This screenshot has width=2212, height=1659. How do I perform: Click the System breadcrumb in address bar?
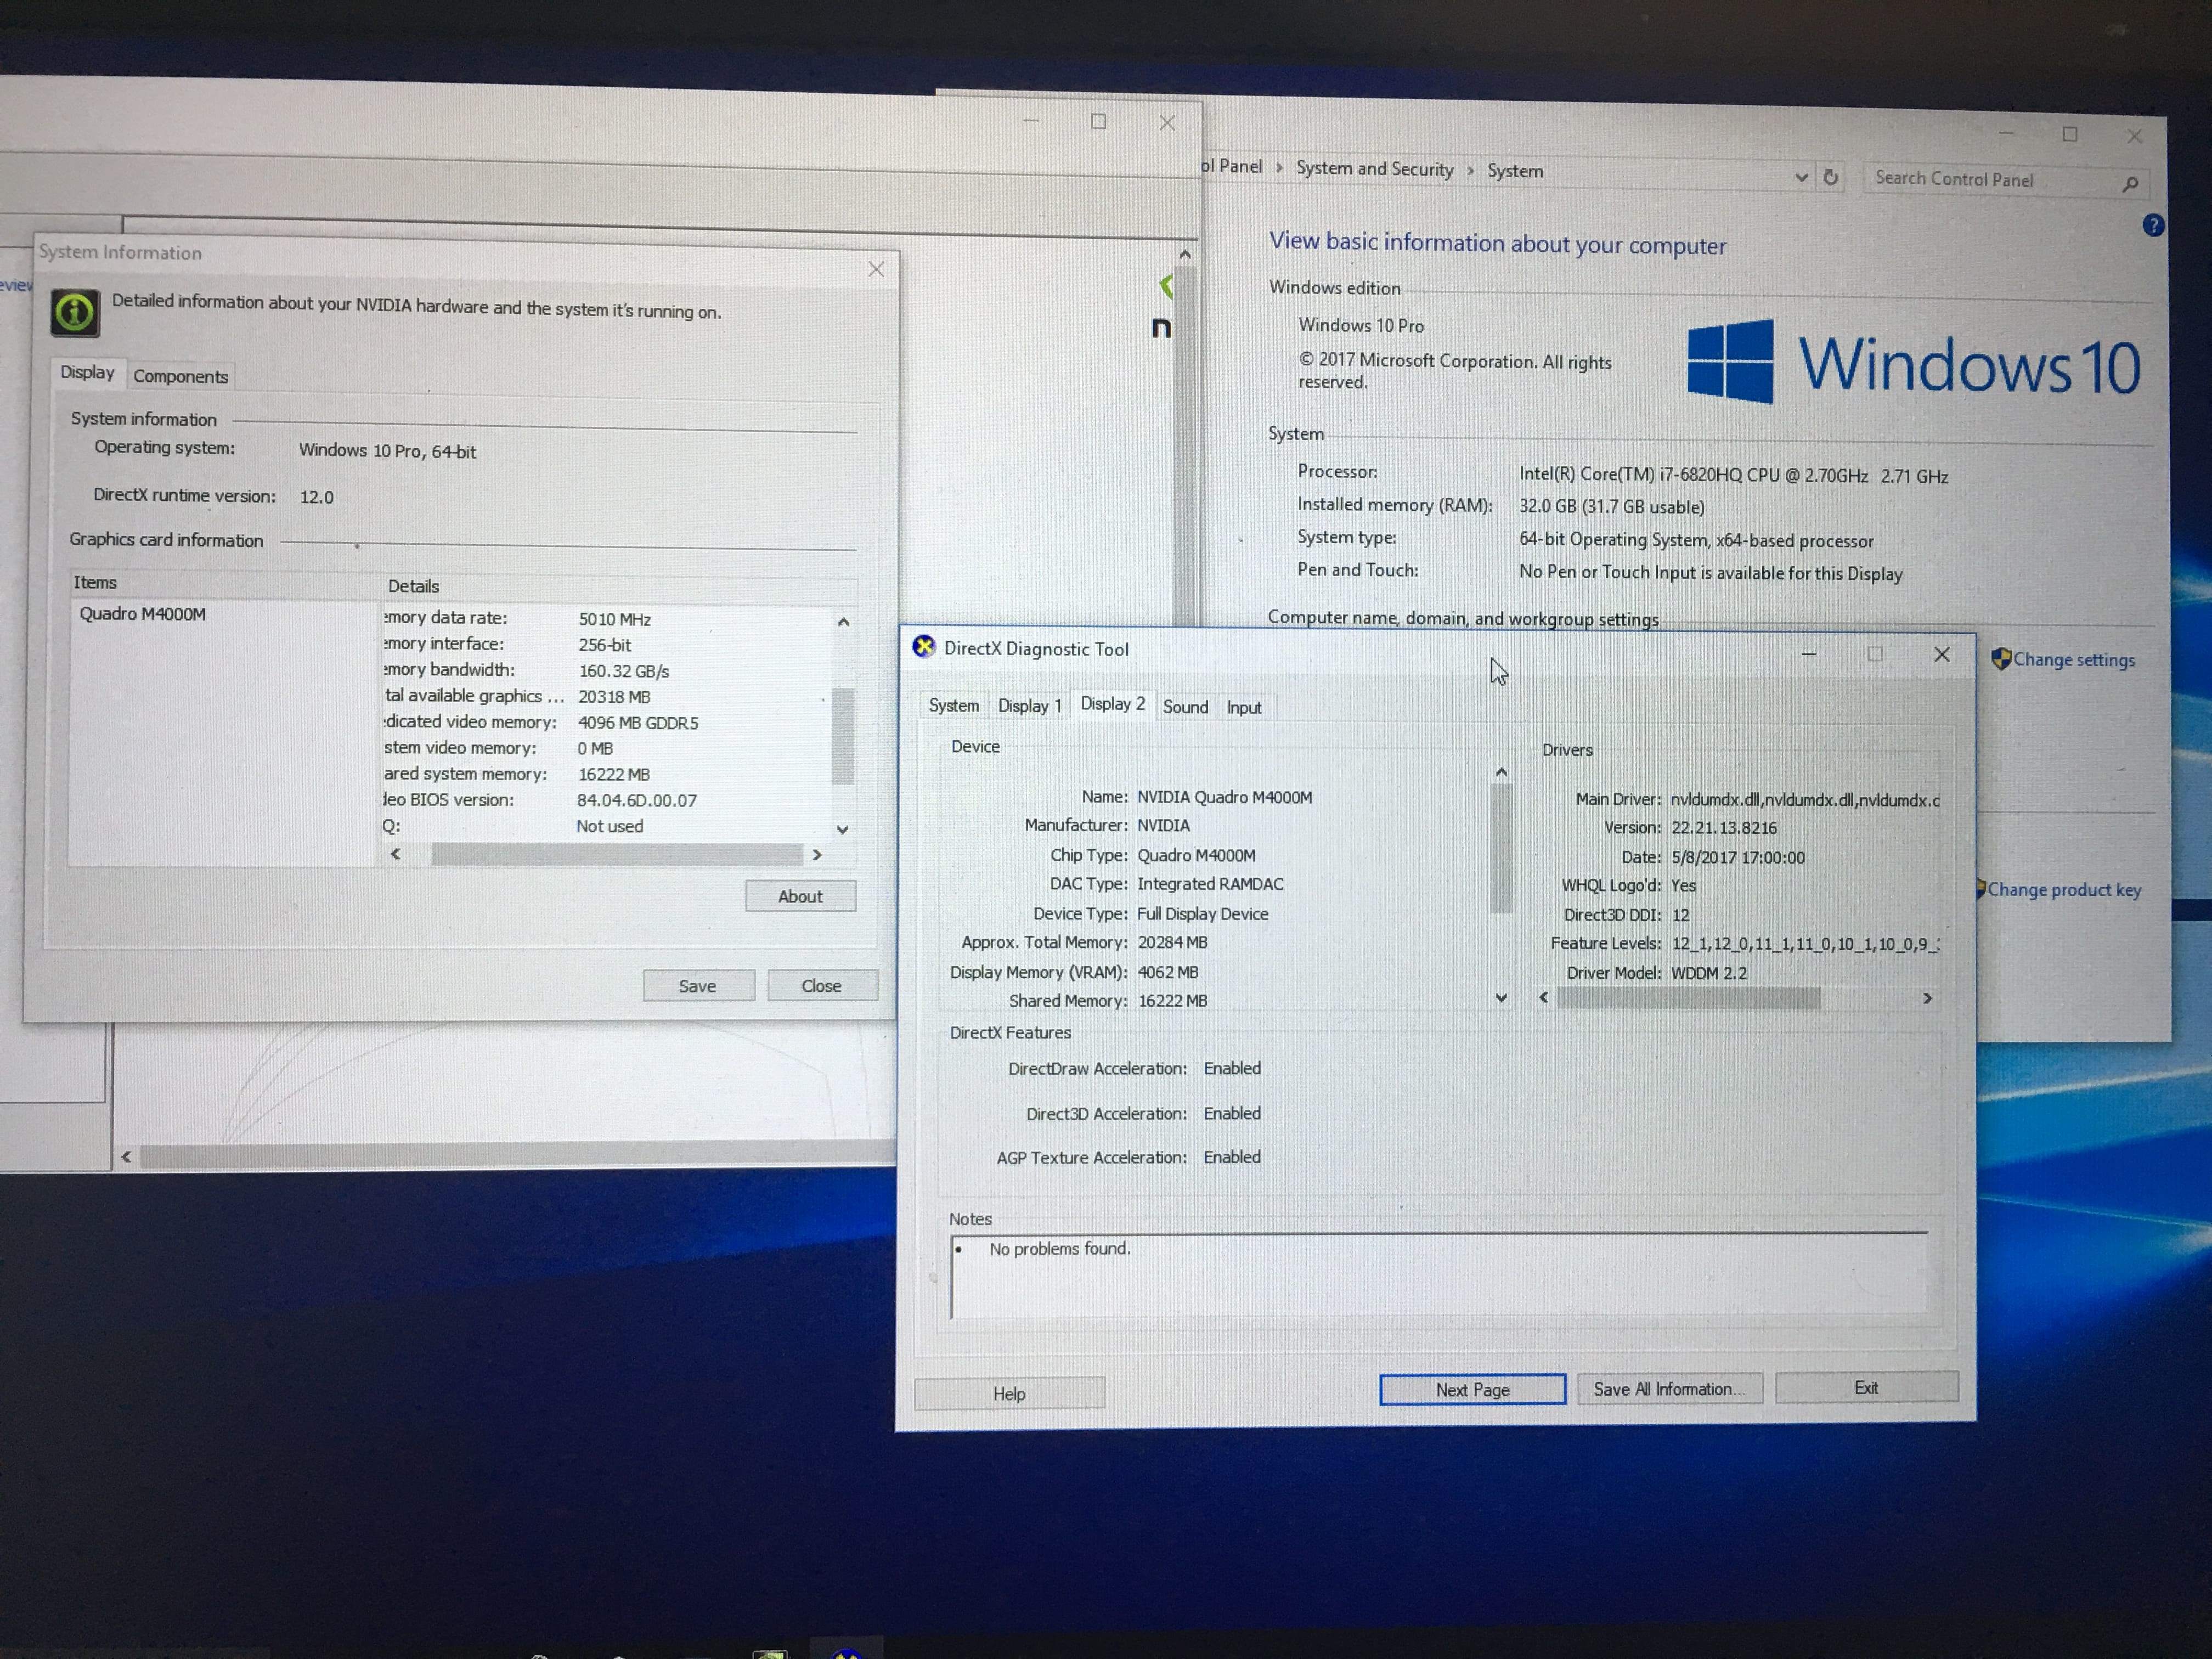1514,171
